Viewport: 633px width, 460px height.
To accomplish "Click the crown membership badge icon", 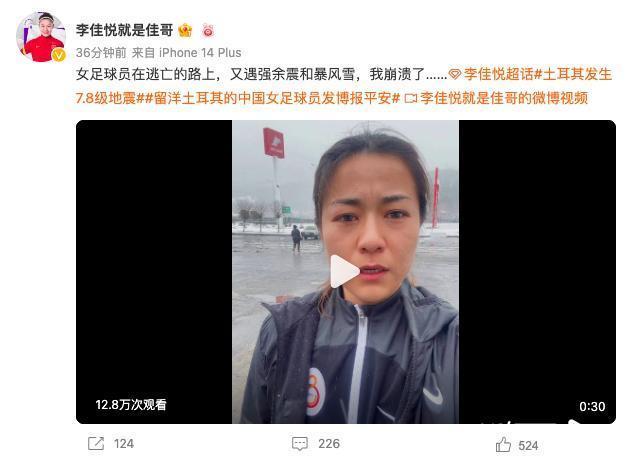I will pos(185,30).
